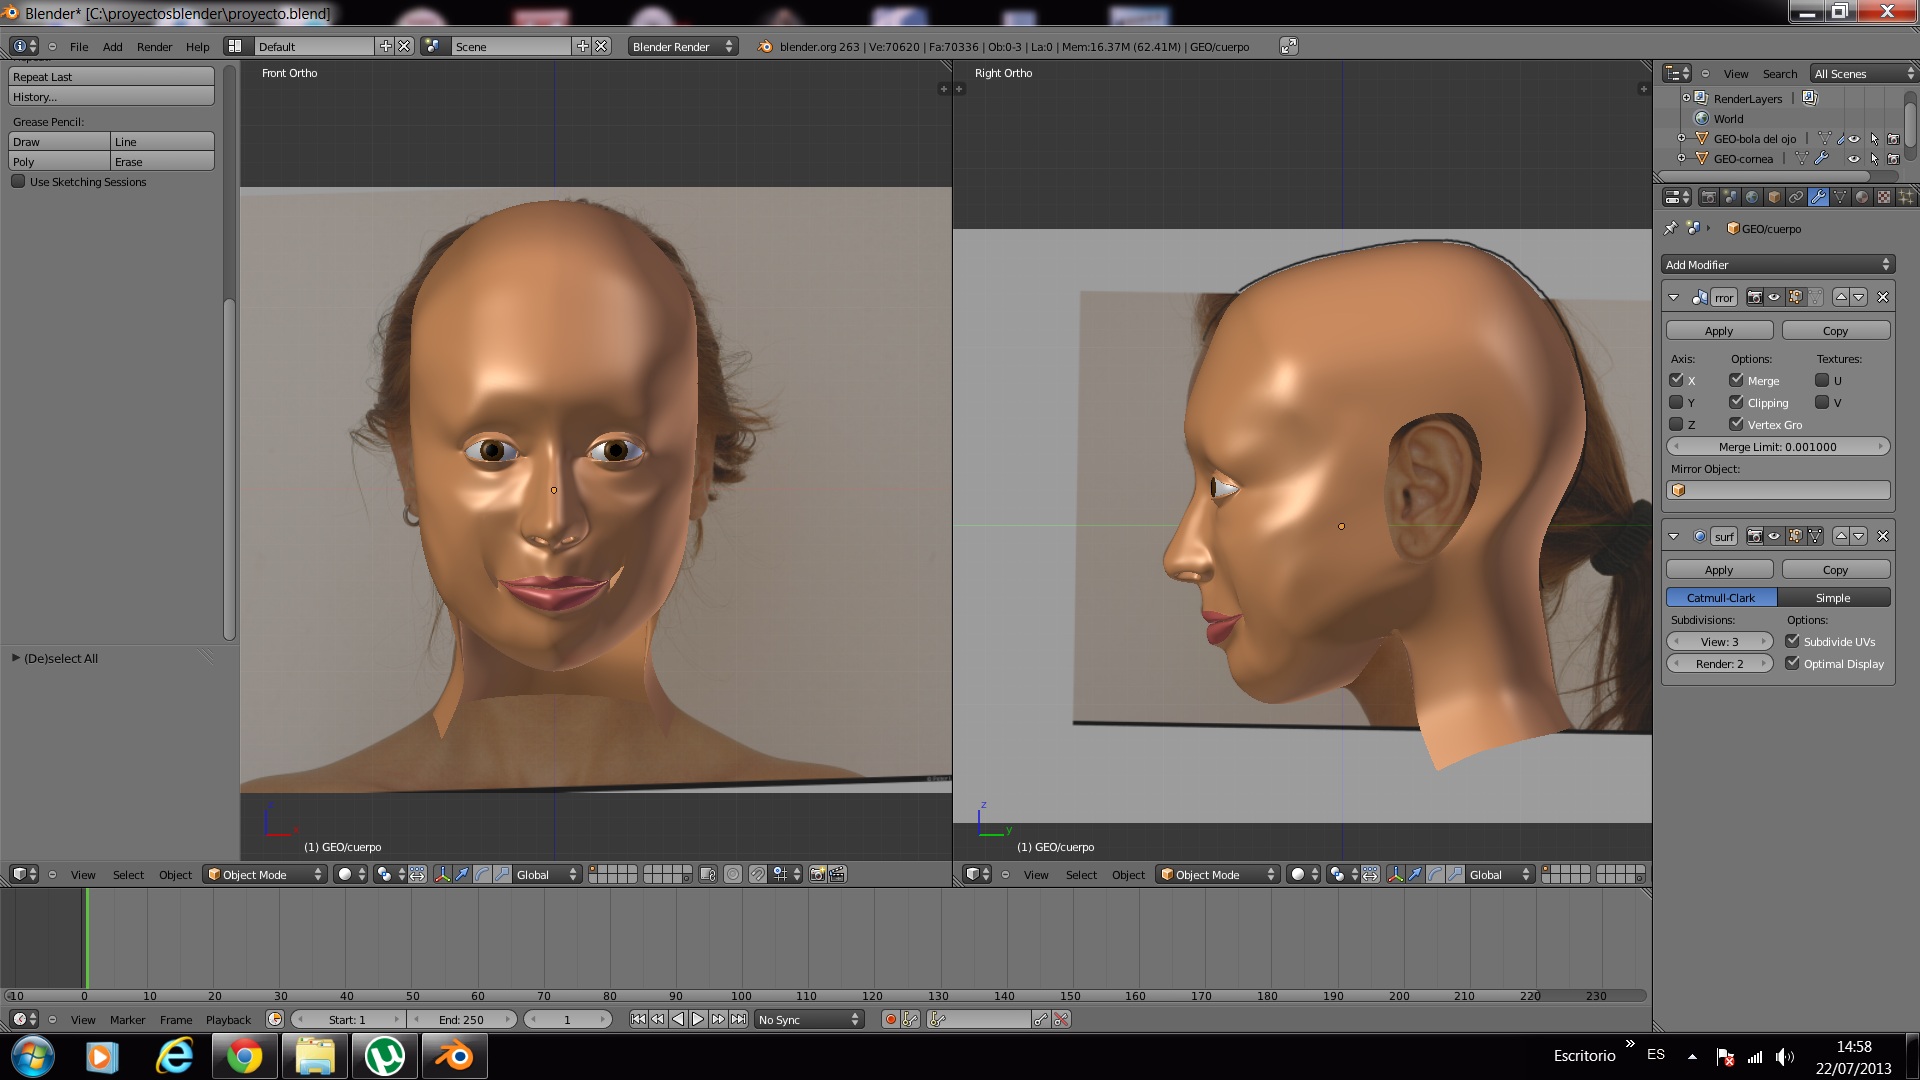Open the Object Constraints tab icon
The width and height of the screenshot is (1920, 1080).
[1796, 197]
